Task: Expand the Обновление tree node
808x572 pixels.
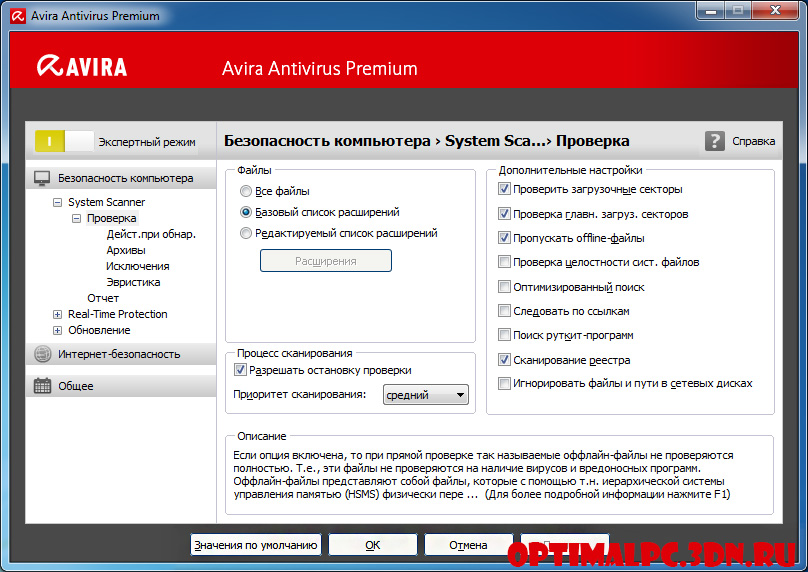Action: (57, 330)
